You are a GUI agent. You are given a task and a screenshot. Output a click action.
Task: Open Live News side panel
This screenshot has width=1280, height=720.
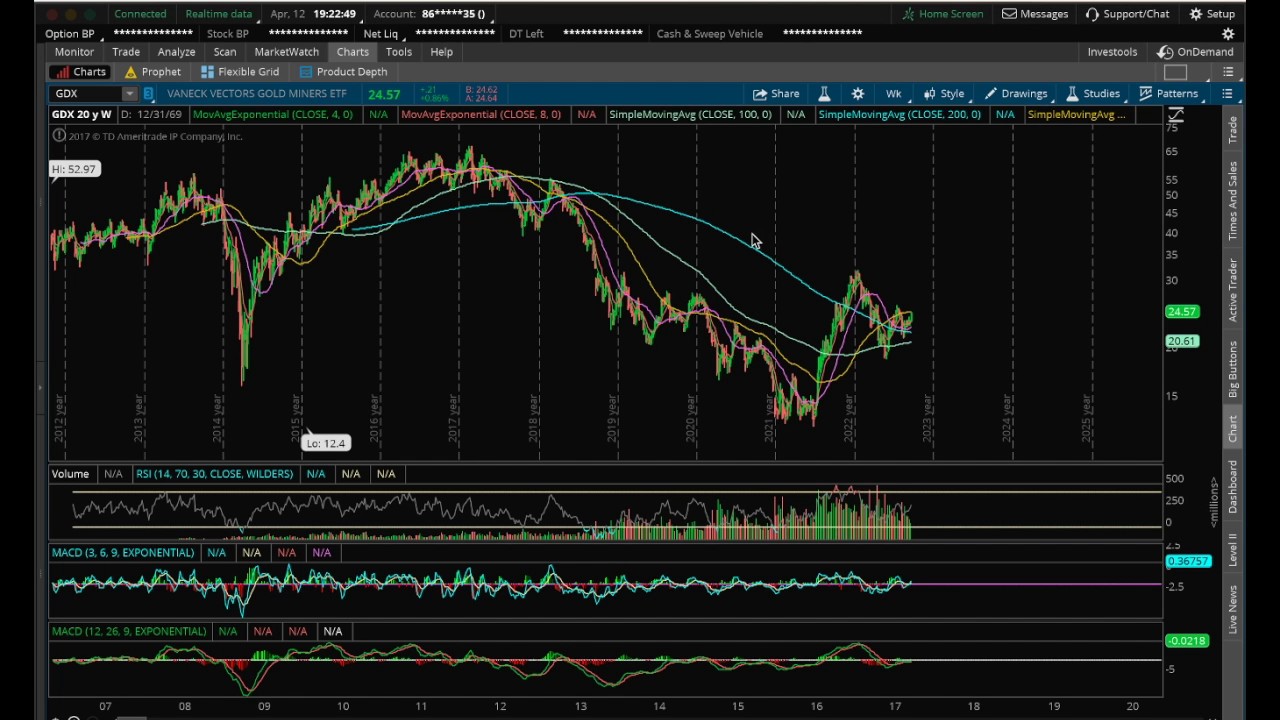1233,609
